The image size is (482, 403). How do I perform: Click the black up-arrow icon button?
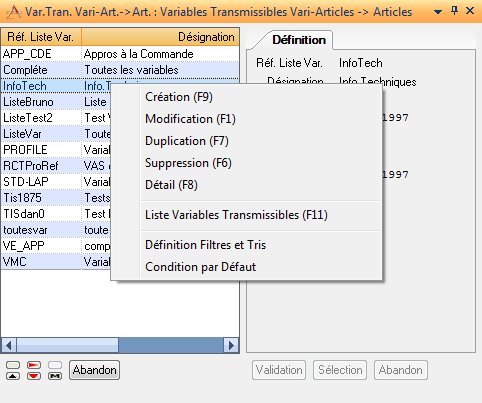point(13,376)
